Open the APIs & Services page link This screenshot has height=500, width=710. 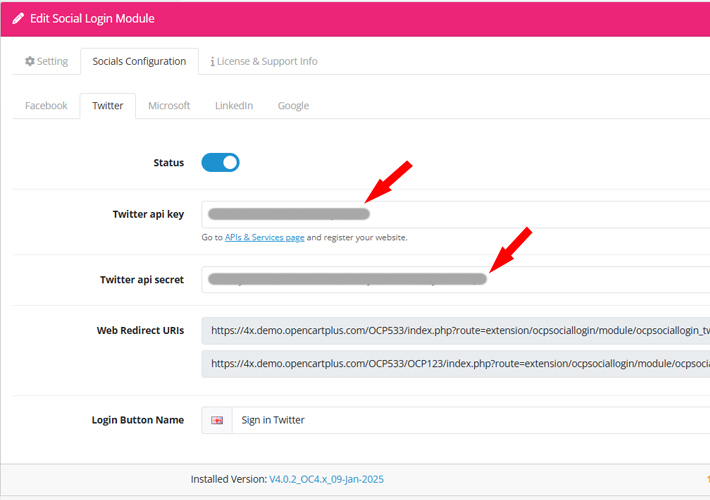click(x=264, y=237)
